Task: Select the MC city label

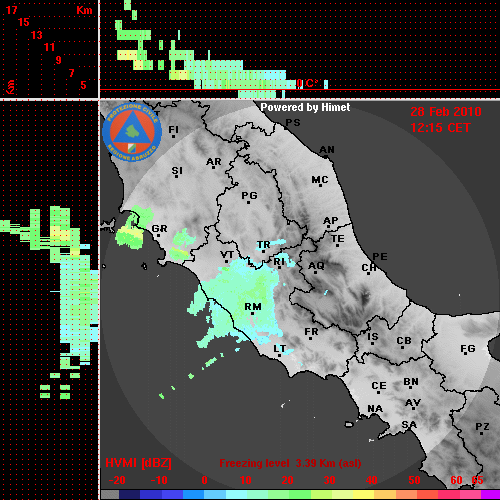Action: click(320, 180)
